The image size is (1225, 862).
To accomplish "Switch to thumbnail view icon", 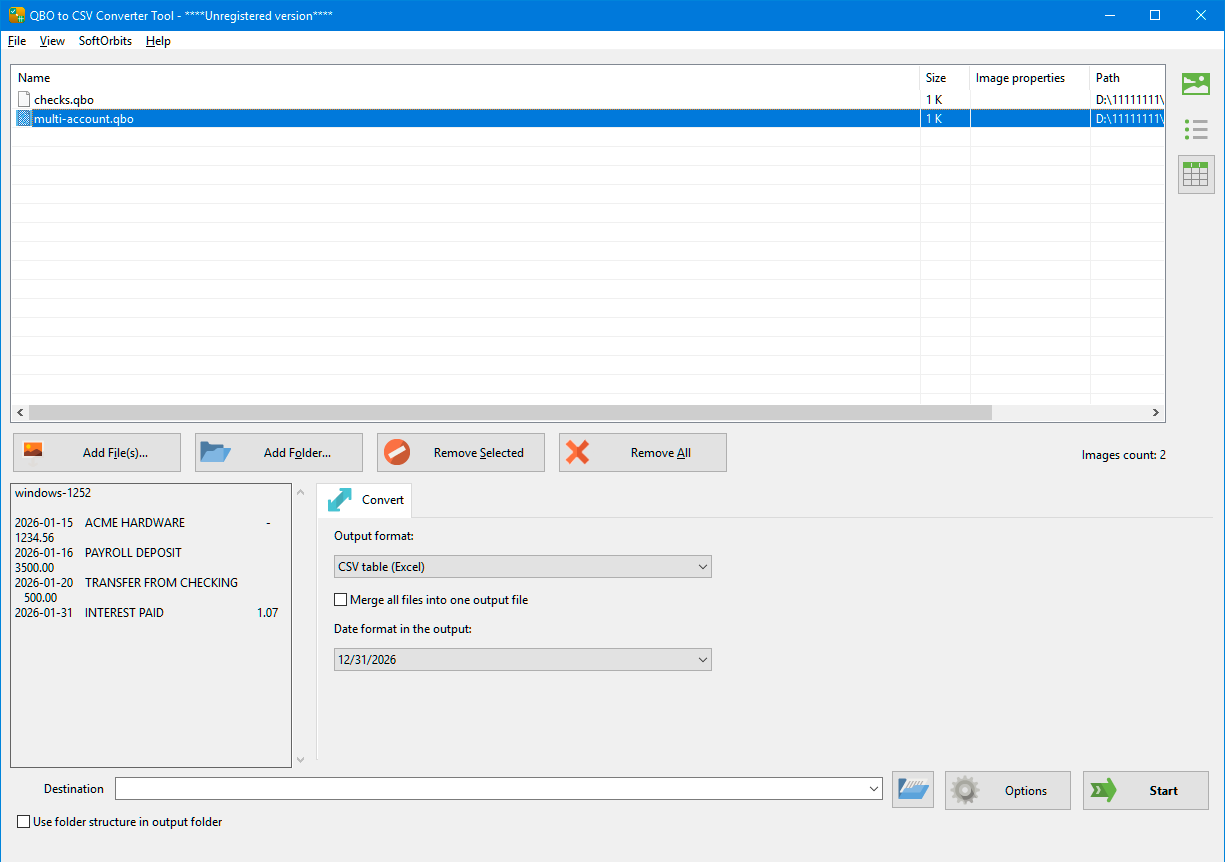I will coord(1196,84).
